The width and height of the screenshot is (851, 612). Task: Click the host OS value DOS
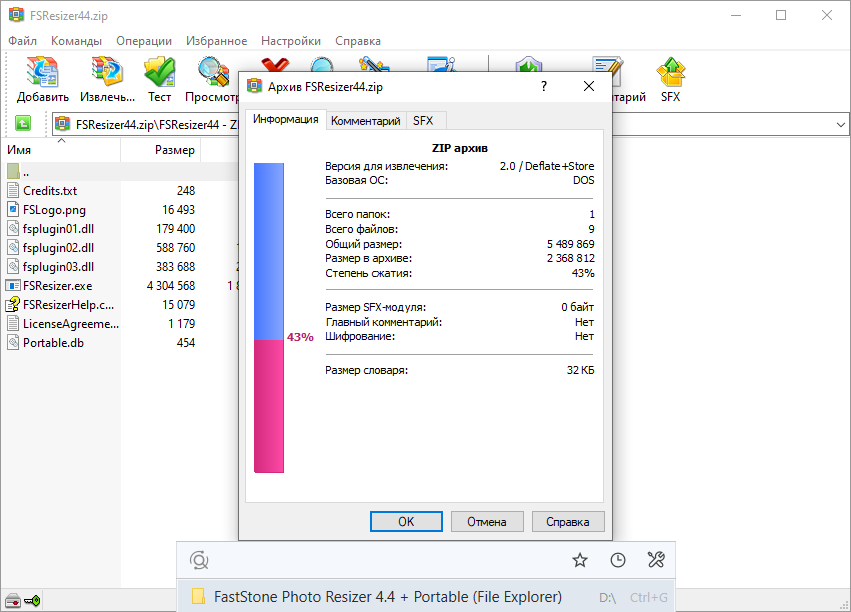(583, 180)
